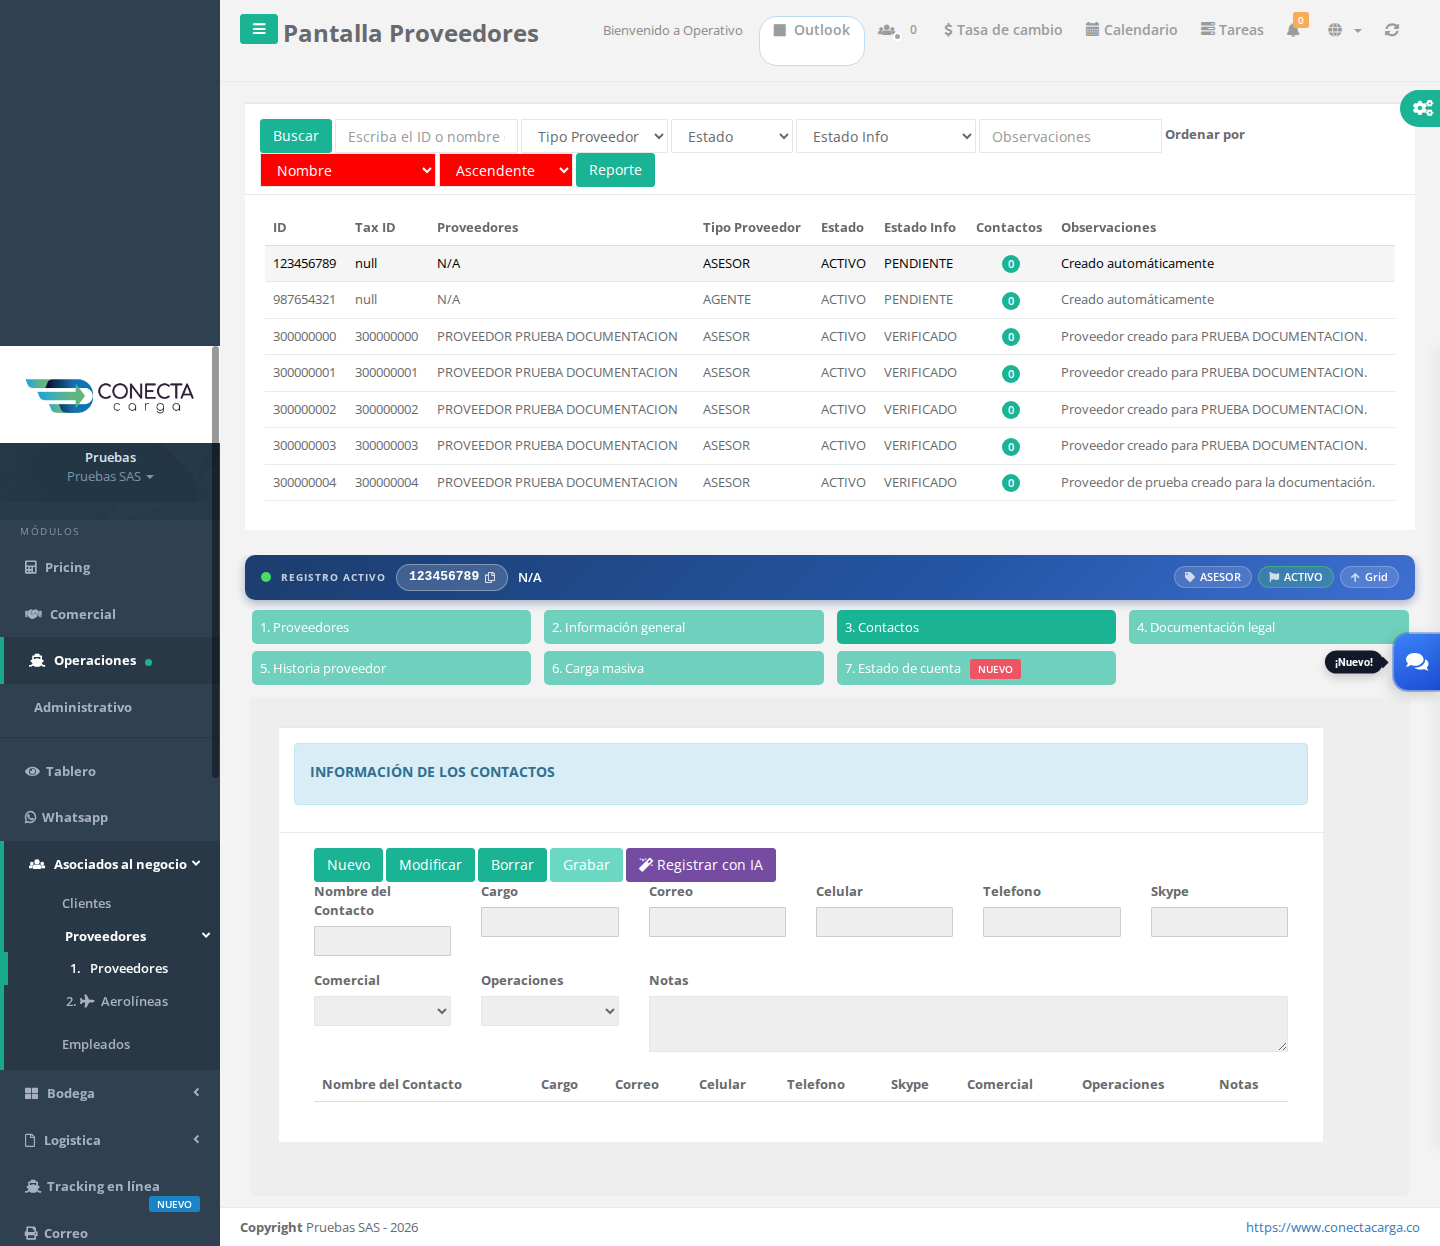Expand the Logistica sidebar section

pyautogui.click(x=110, y=1140)
